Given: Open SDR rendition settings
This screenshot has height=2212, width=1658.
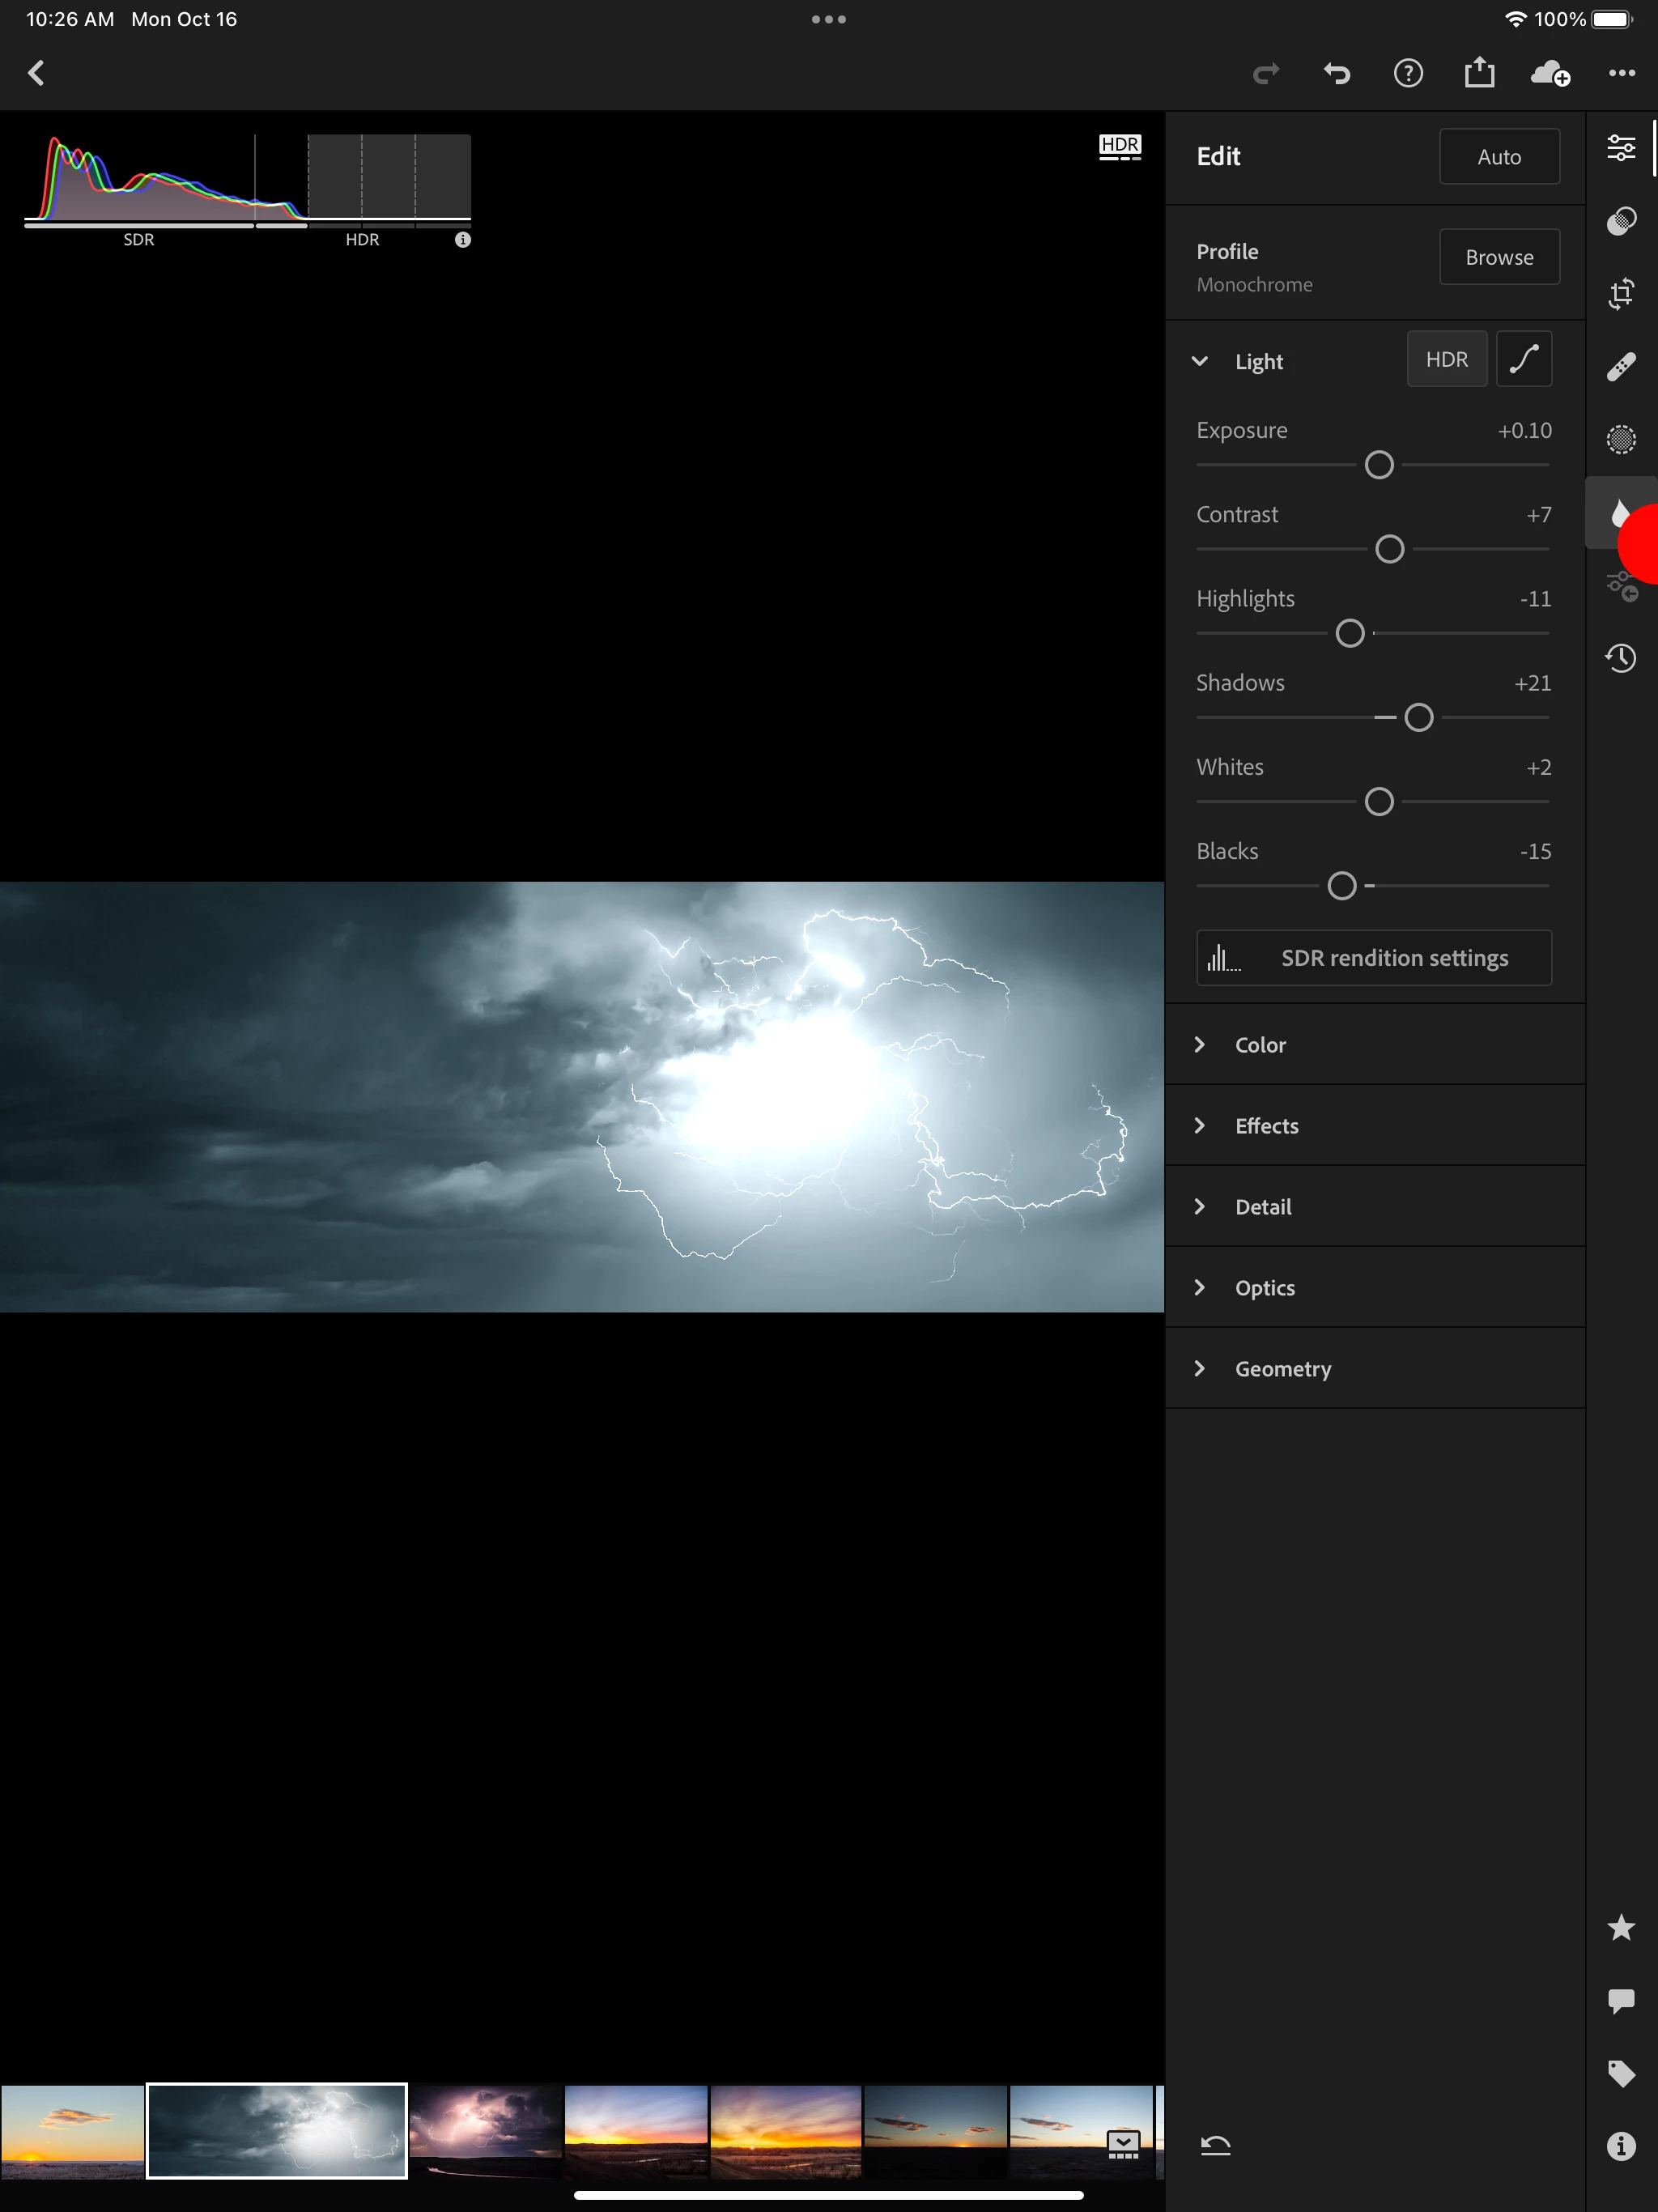Looking at the screenshot, I should pyautogui.click(x=1373, y=957).
